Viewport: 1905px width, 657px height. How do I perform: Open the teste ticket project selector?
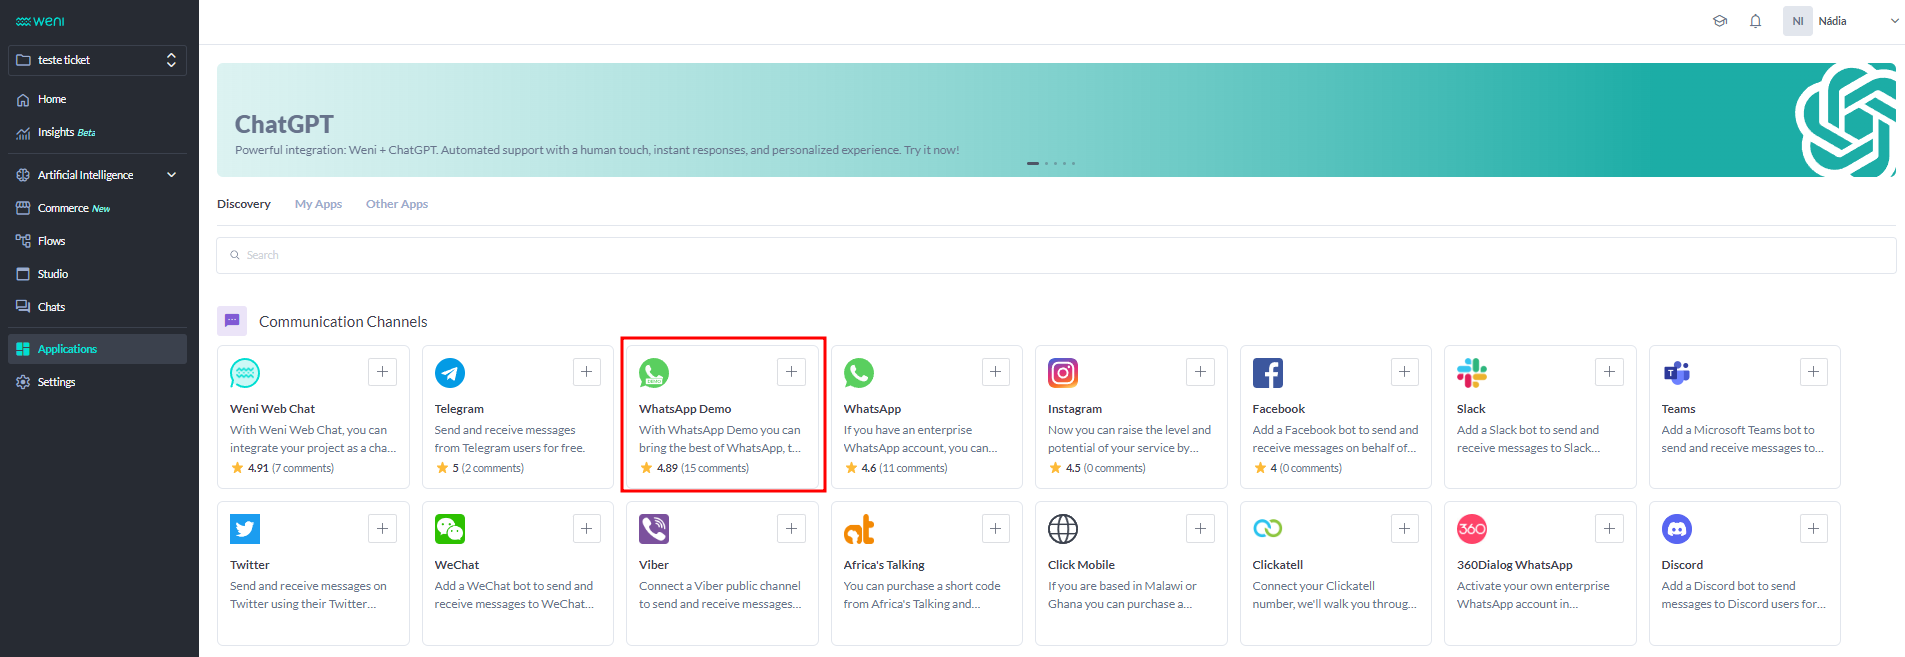pos(97,60)
